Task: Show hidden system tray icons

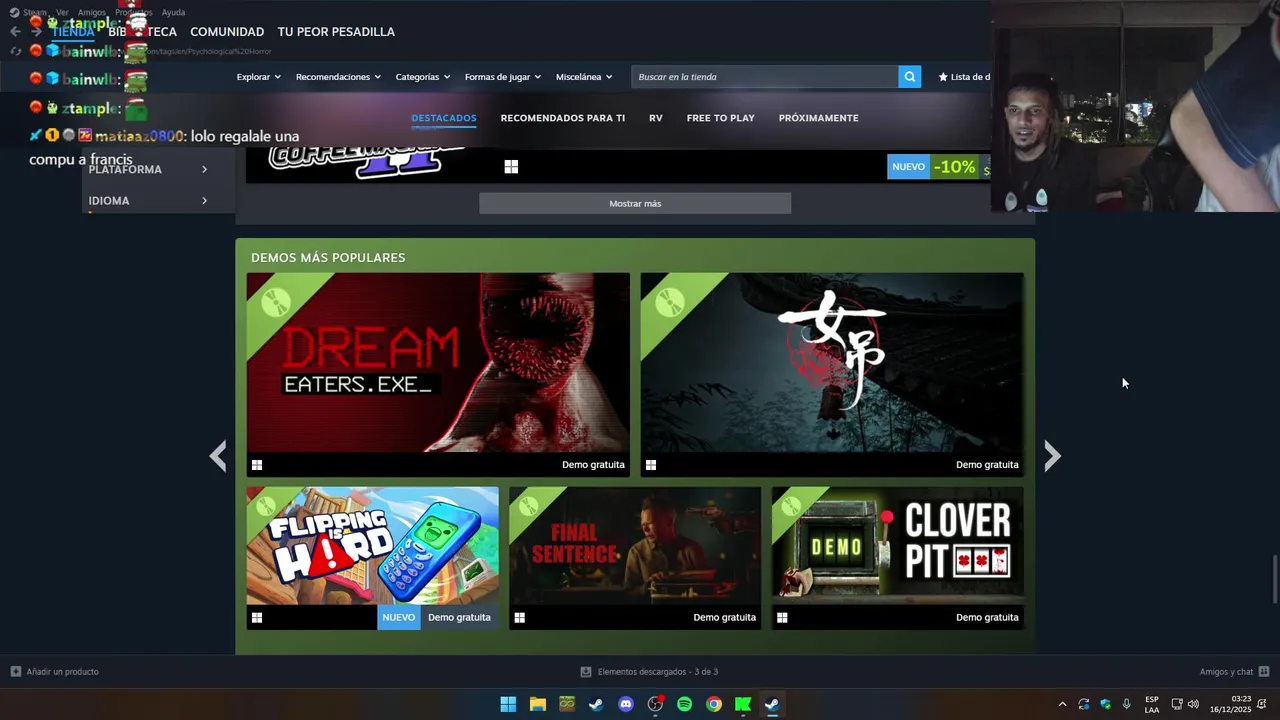Action: click(1062, 704)
